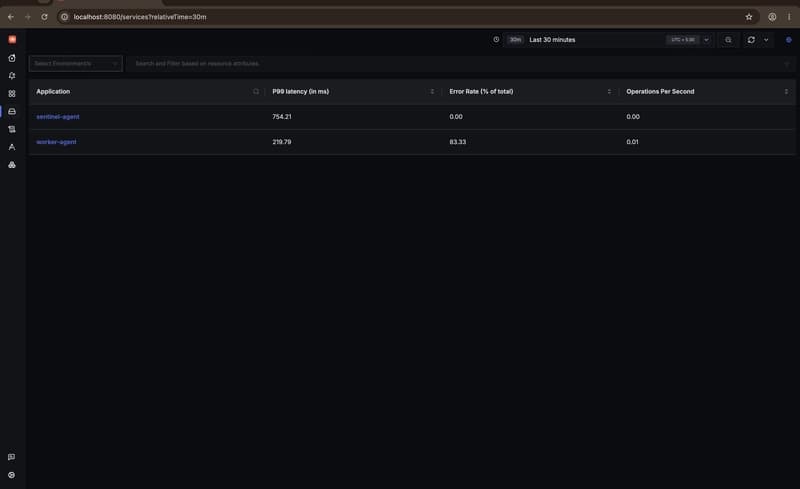
Task: Click site info icon in address bar
Action: 64,17
